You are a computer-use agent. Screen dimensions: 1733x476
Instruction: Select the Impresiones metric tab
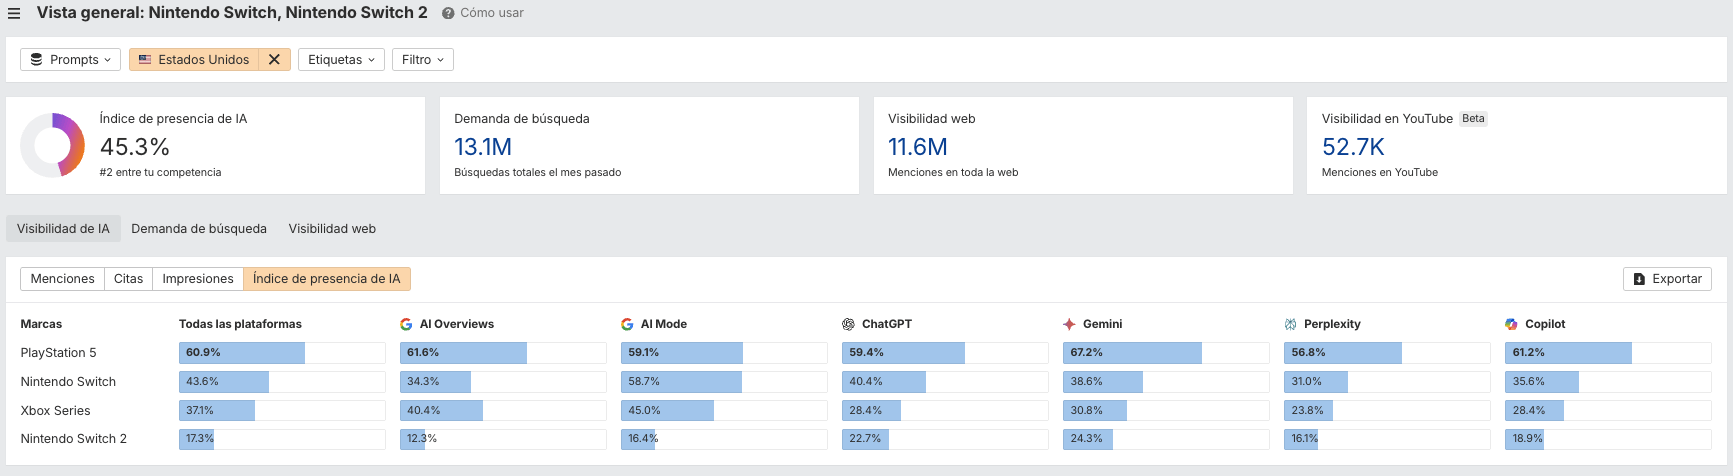[198, 279]
